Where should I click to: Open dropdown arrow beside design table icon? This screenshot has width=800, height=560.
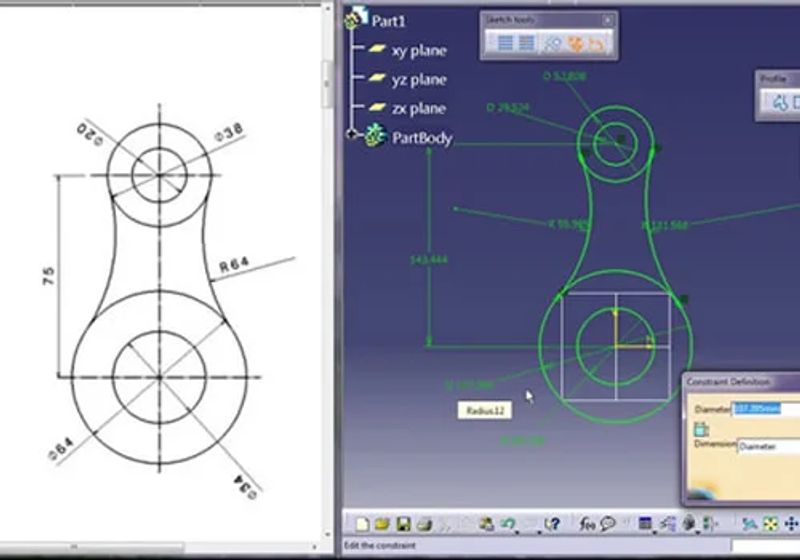pyautogui.click(x=655, y=531)
